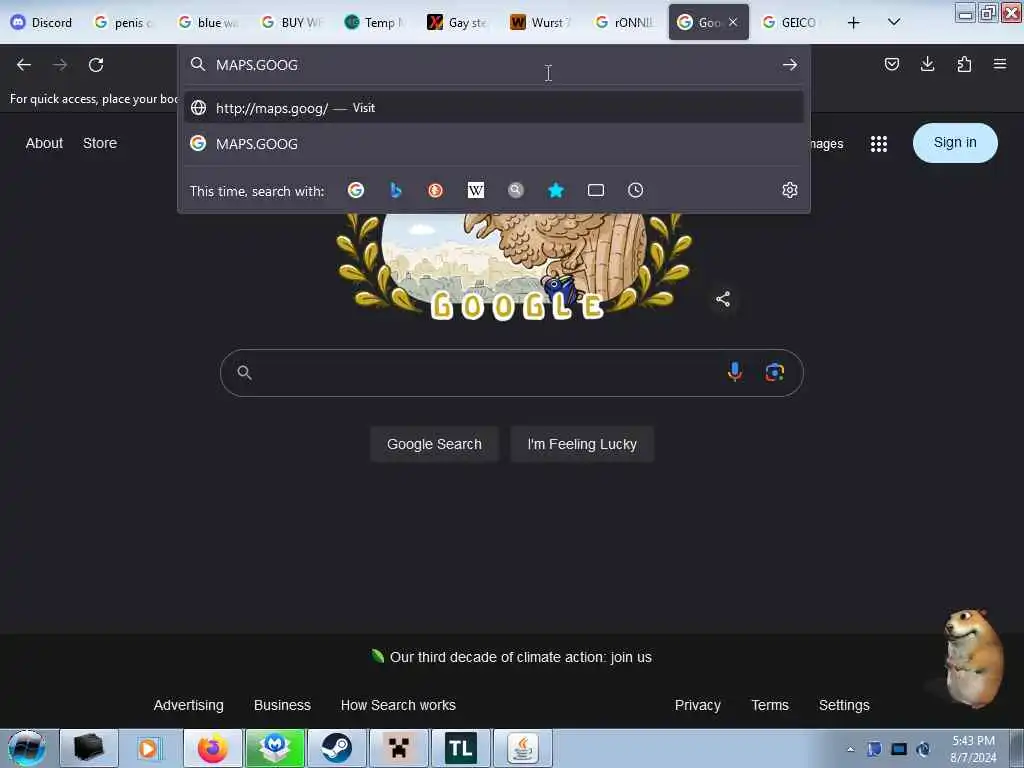Open the Terms footer link
The image size is (1024, 768).
point(770,705)
